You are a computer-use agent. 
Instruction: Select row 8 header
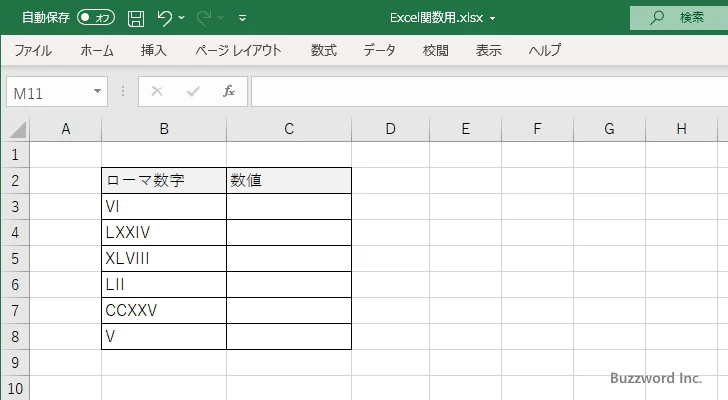click(15, 336)
